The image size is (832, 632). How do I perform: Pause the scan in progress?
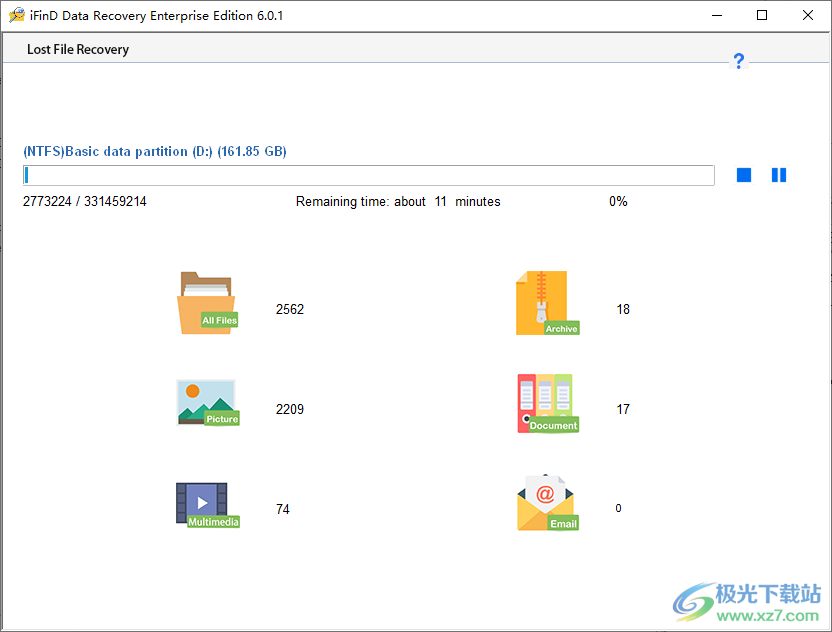[778, 175]
